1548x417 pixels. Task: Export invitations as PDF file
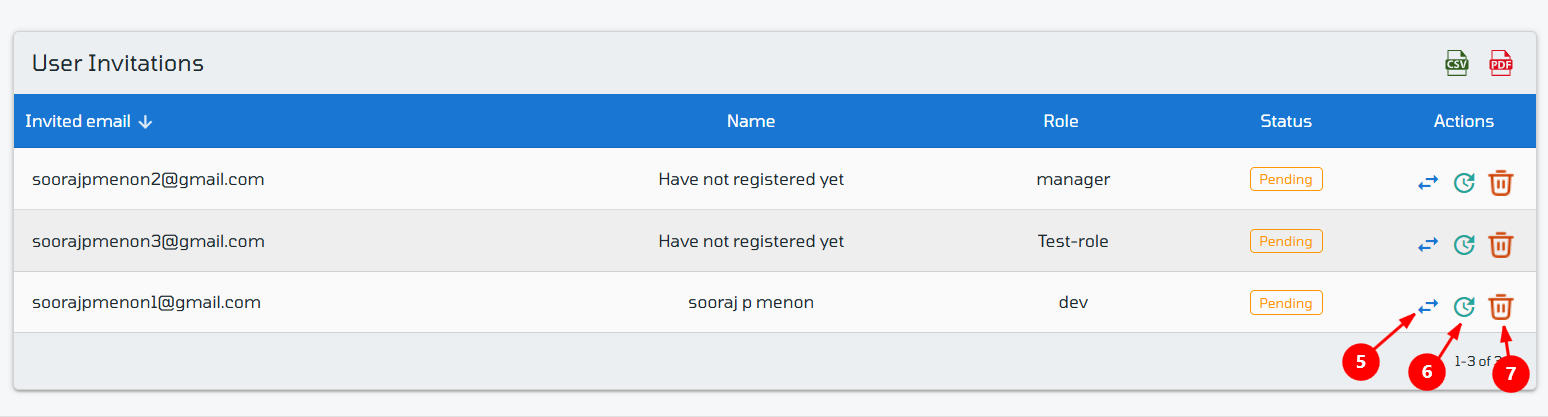pyautogui.click(x=1501, y=63)
